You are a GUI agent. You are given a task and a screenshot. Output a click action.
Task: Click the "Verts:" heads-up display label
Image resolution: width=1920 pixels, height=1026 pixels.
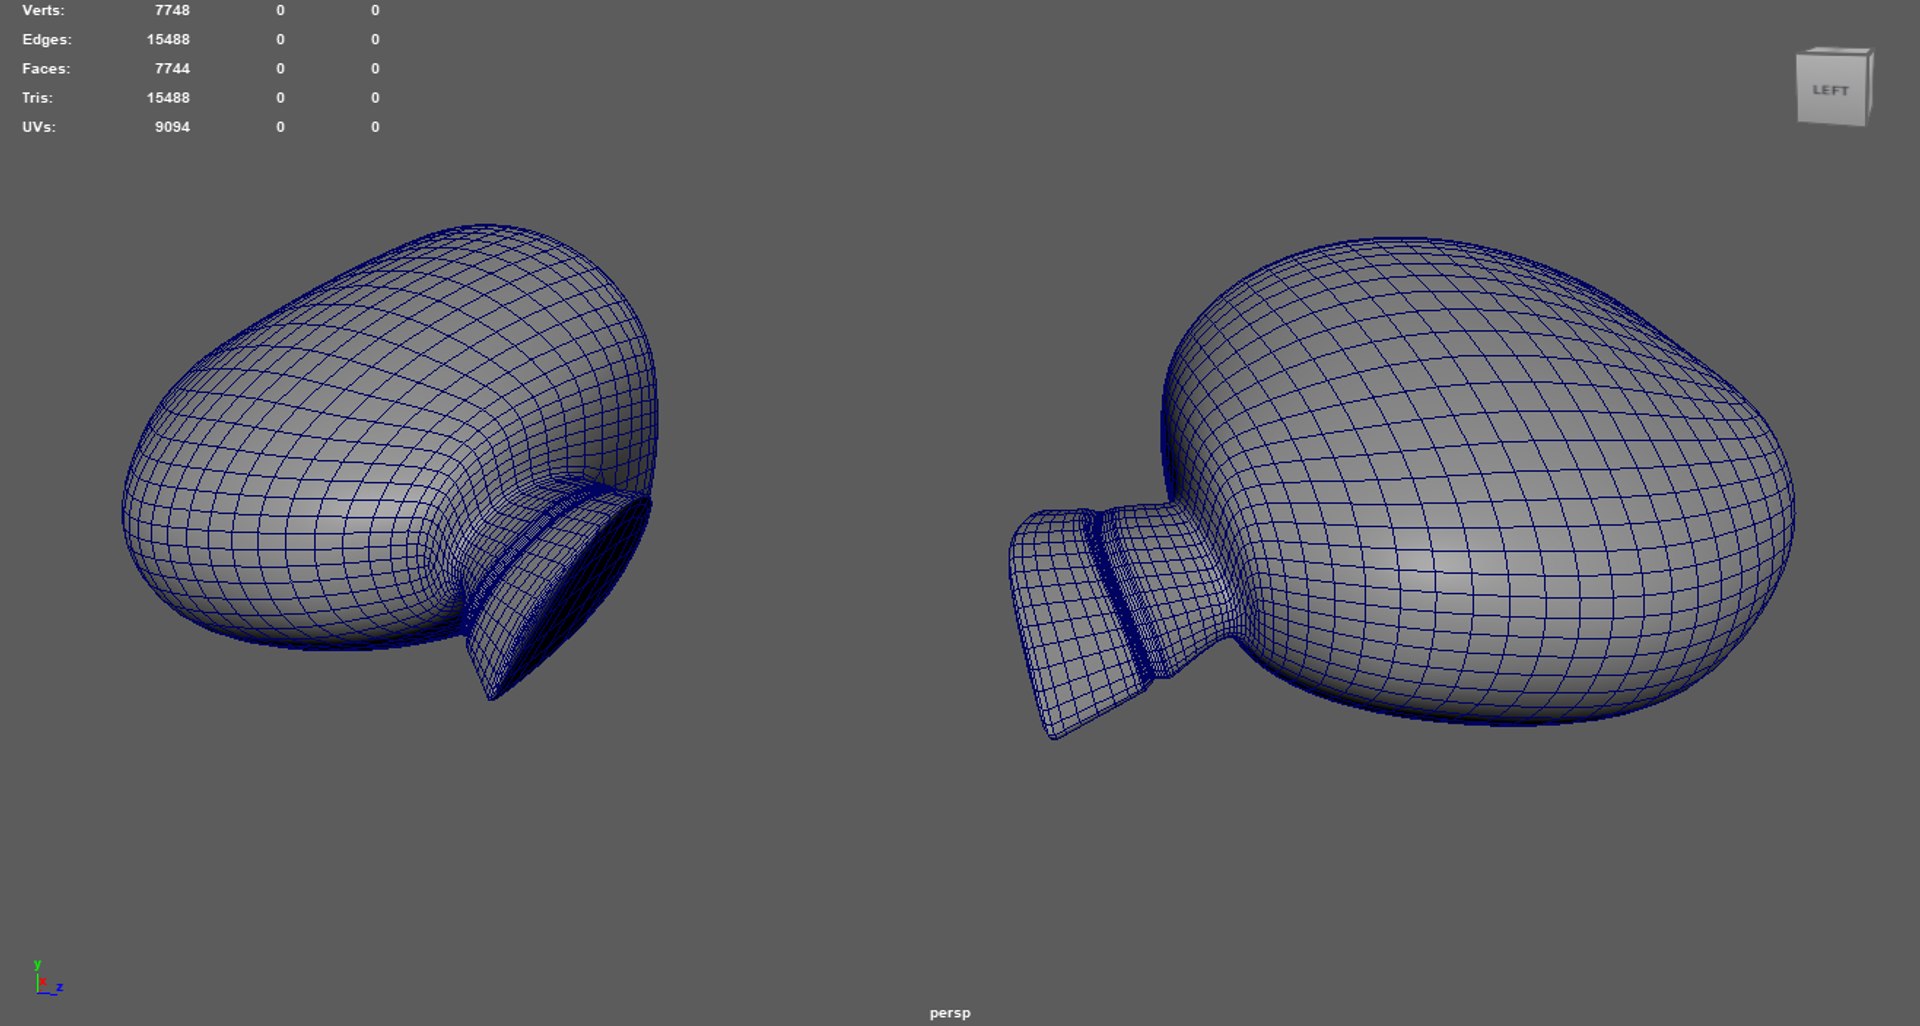coord(43,10)
